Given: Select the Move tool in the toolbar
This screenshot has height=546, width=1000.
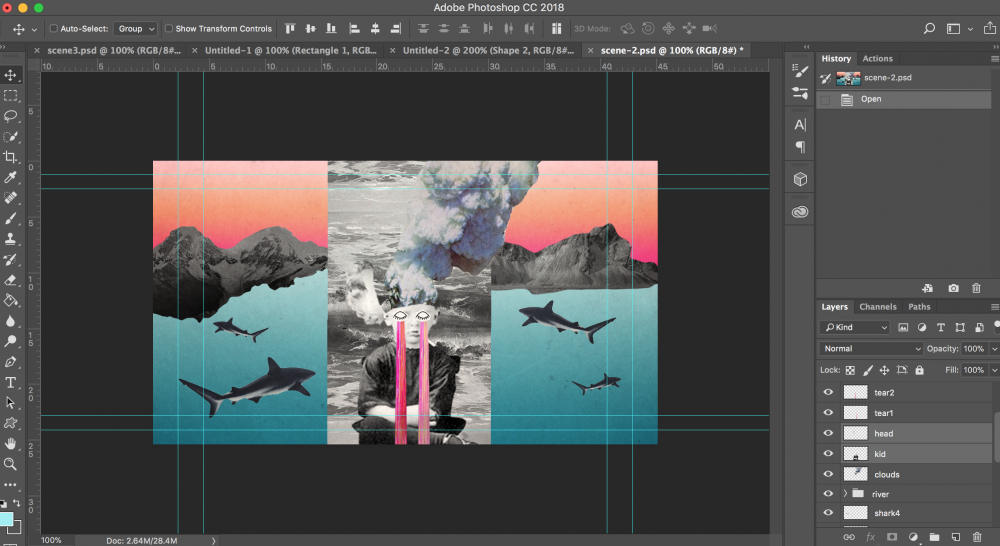Looking at the screenshot, I should point(10,75).
